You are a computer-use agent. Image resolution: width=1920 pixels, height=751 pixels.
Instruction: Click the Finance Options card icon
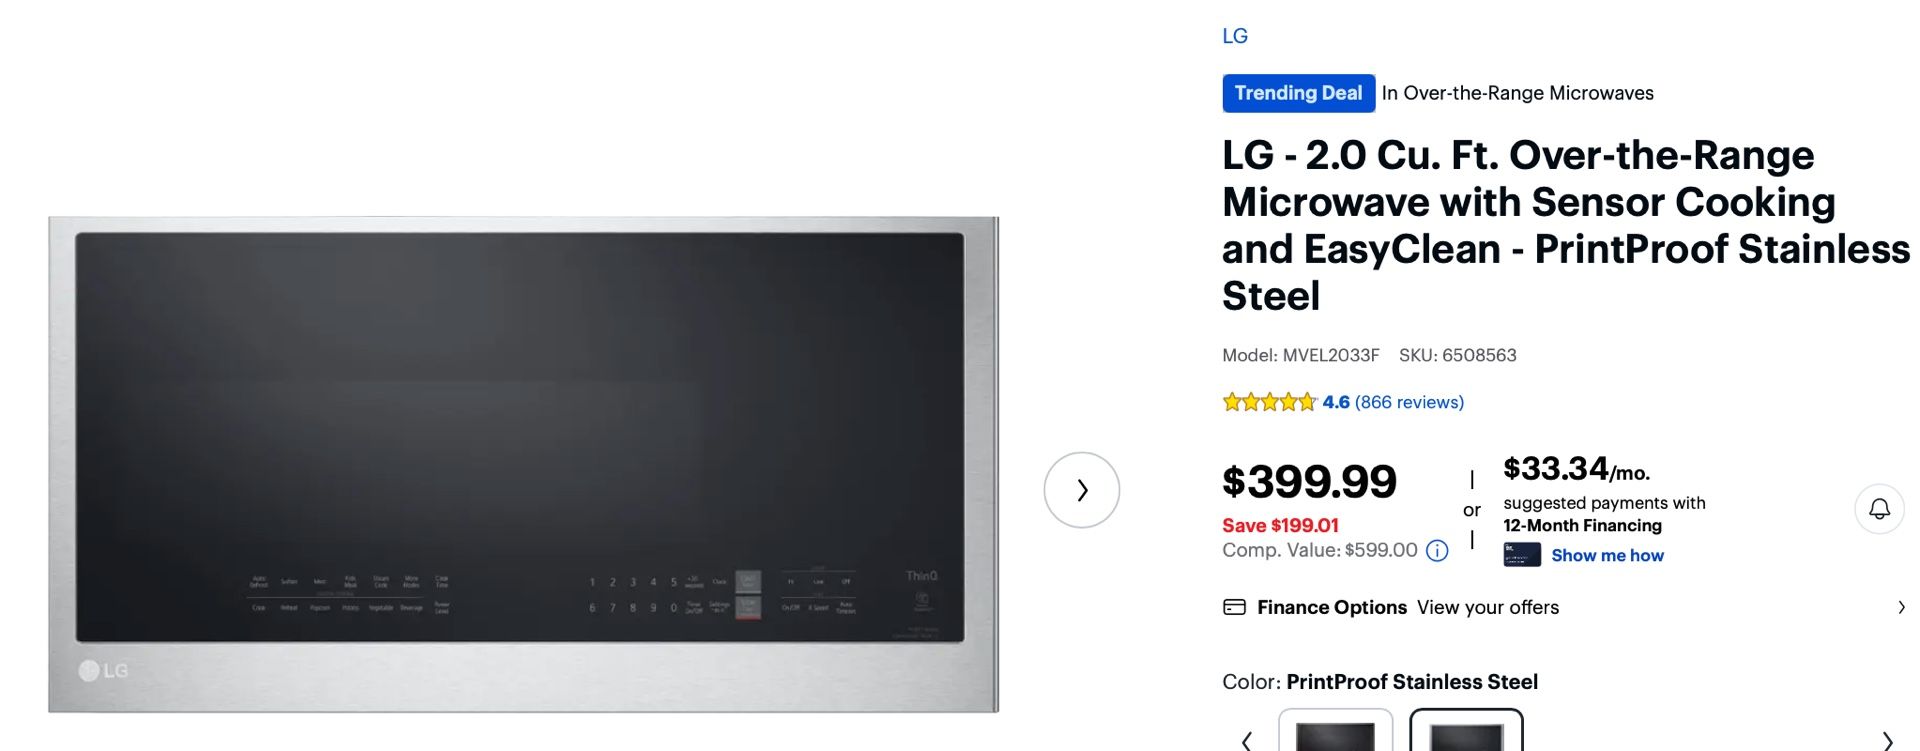[x=1234, y=607]
